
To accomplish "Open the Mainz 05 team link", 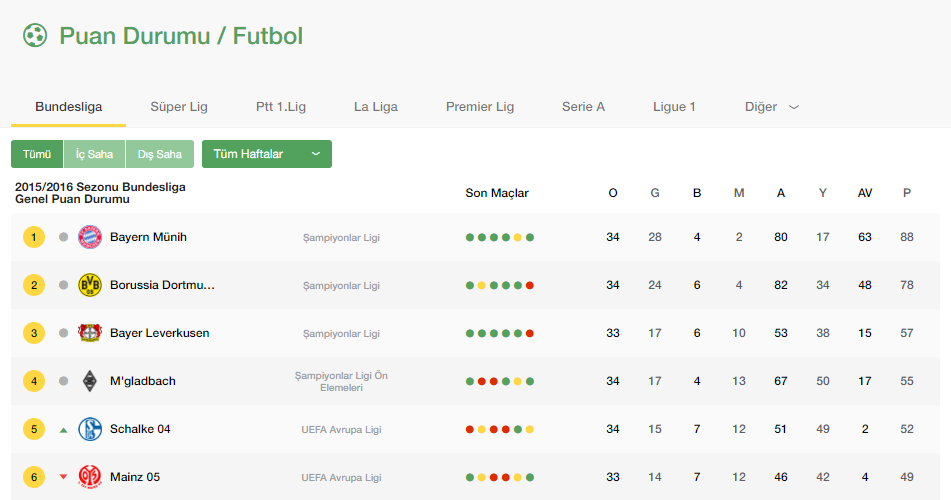I will (135, 477).
